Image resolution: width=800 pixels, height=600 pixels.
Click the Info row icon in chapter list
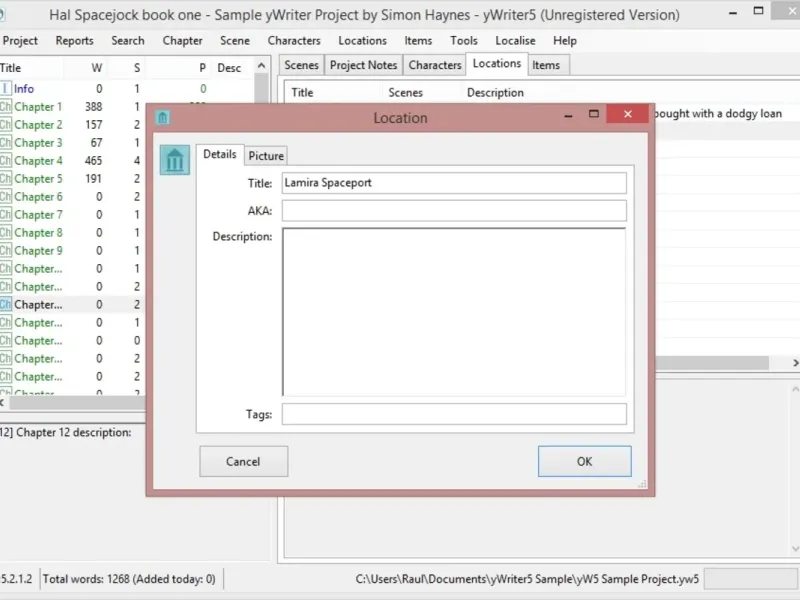5,89
